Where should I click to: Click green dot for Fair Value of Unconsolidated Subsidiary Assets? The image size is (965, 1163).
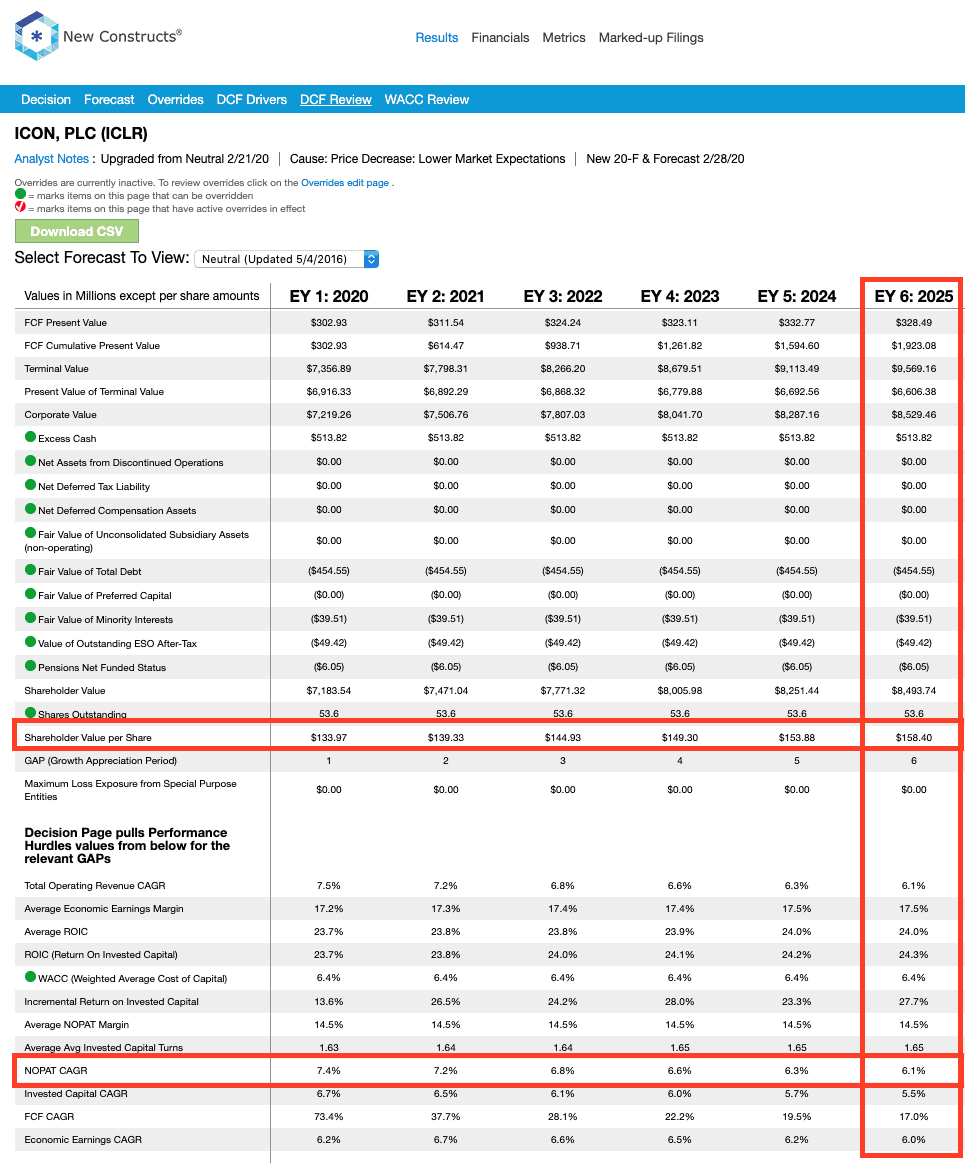click(x=30, y=533)
